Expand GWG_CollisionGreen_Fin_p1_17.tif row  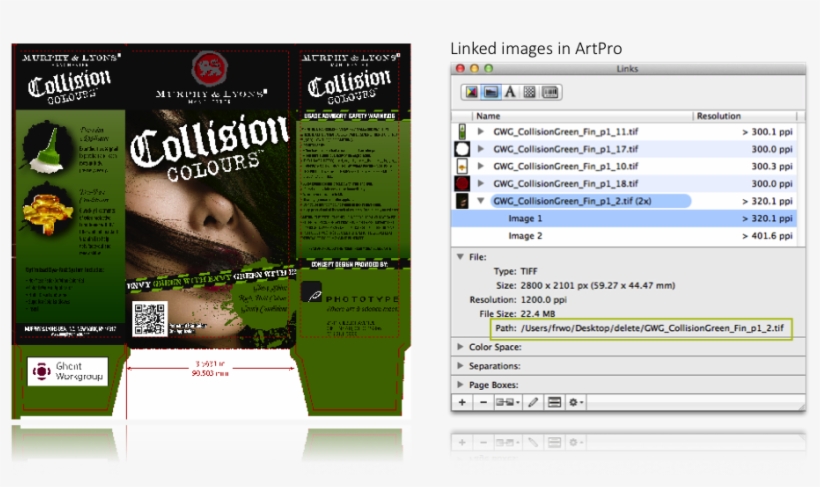click(480, 149)
